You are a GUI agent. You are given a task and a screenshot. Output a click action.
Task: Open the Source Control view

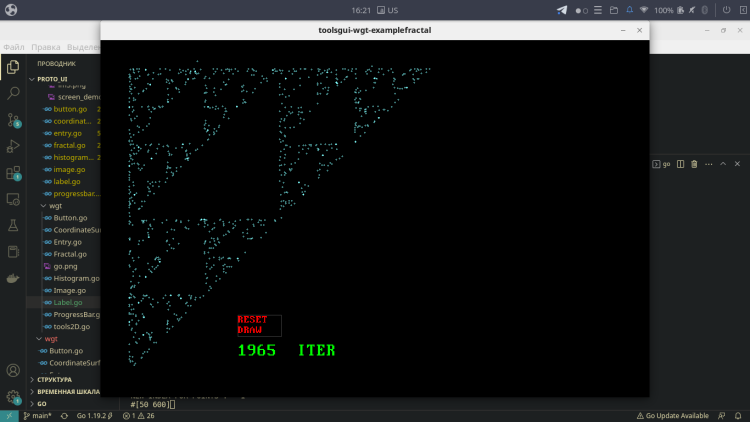pyautogui.click(x=13, y=120)
